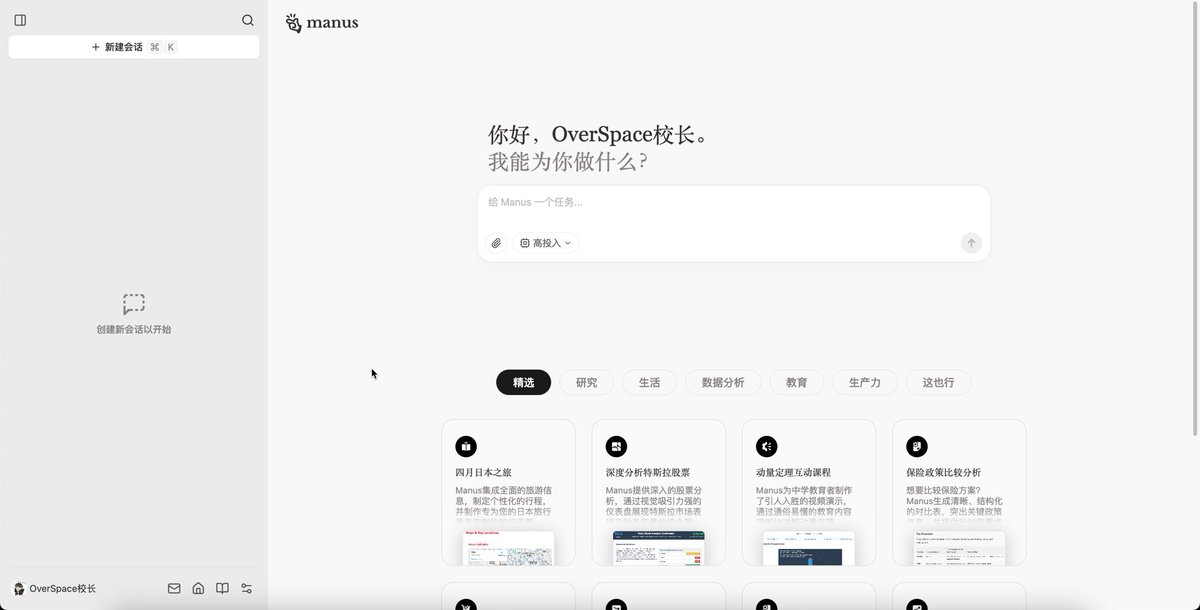This screenshot has height=610, width=1200.
Task: Select the 生产力 category tab
Action: (865, 382)
